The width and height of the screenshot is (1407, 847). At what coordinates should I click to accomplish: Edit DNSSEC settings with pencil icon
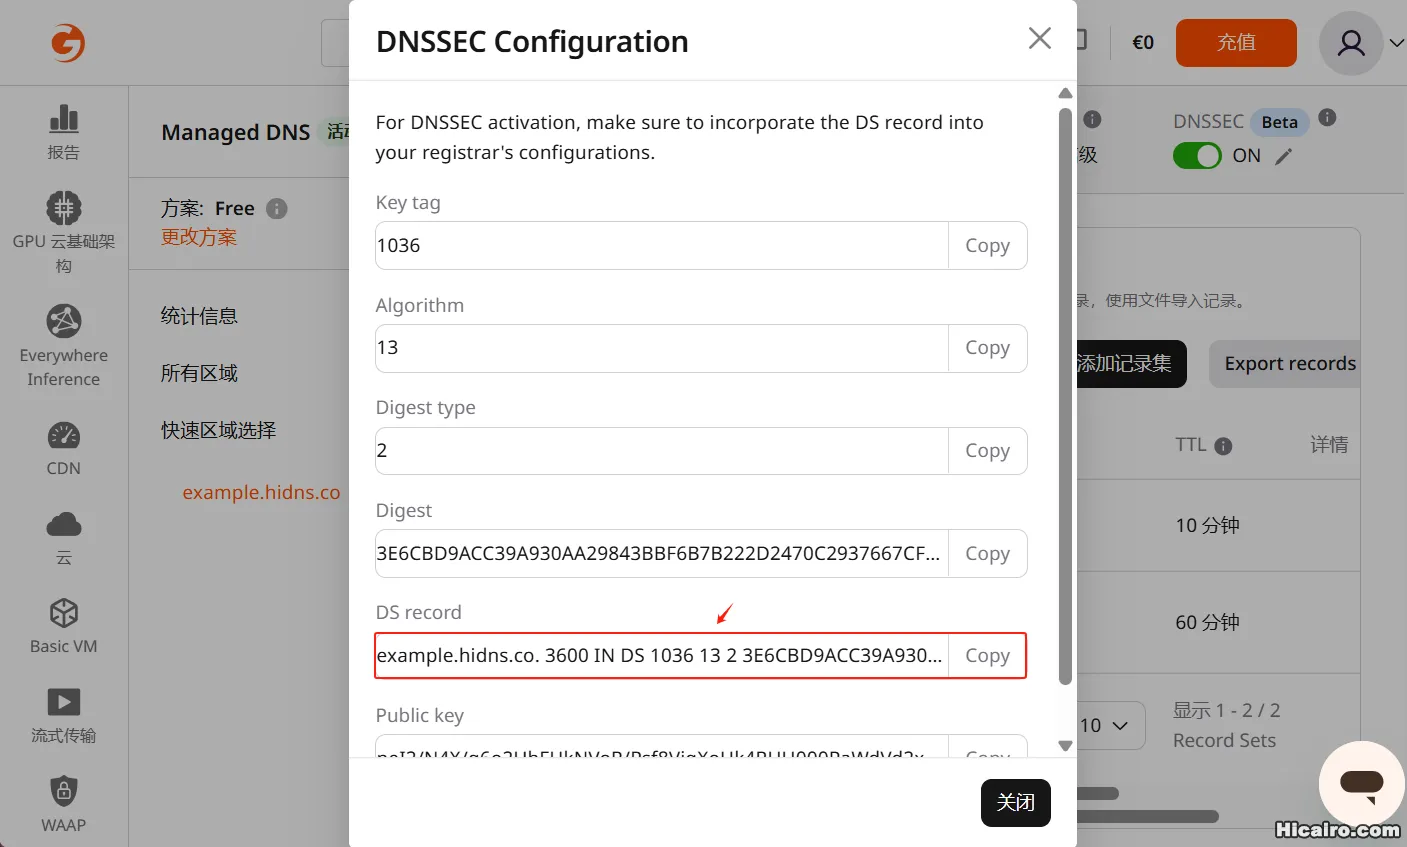click(1284, 156)
